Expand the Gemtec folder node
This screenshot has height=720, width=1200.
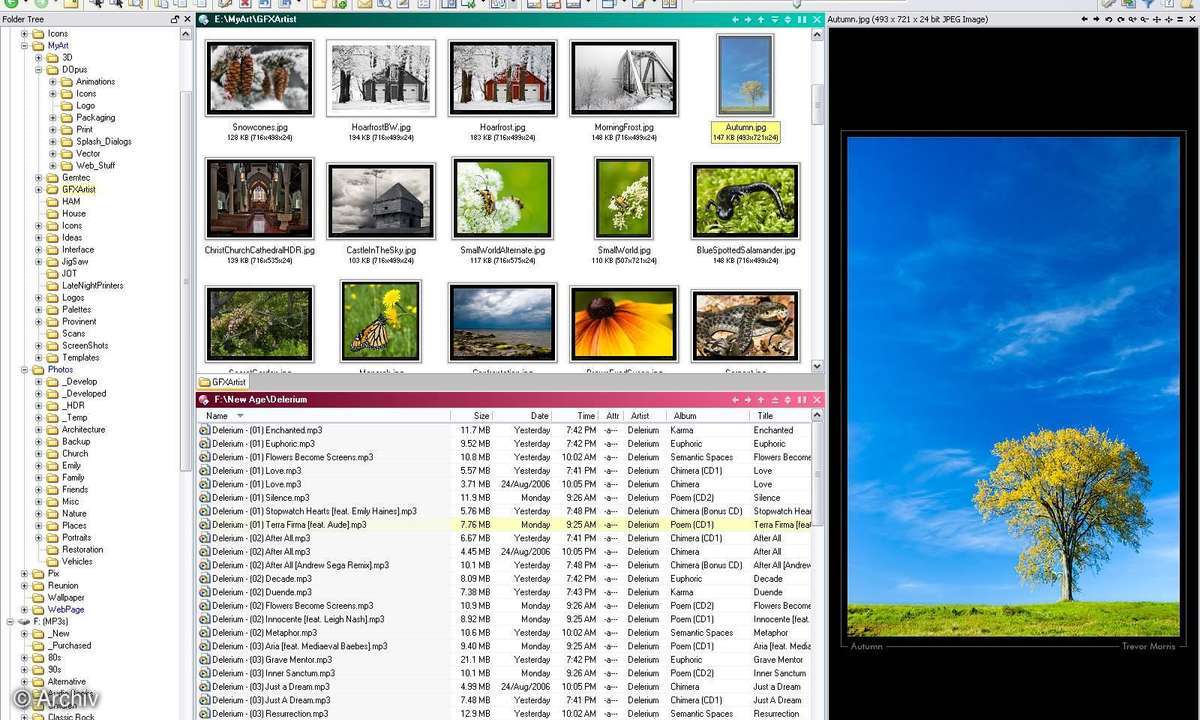[39, 177]
